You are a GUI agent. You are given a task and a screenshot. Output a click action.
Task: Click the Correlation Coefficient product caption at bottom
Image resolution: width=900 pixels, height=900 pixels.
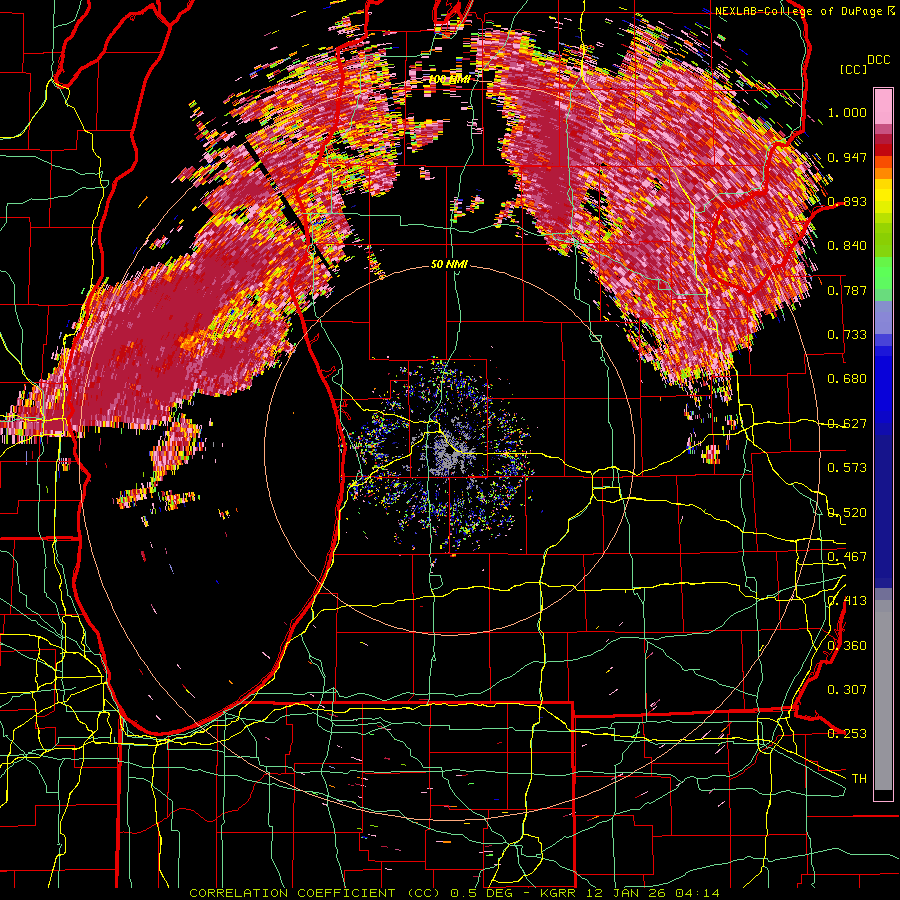455,893
